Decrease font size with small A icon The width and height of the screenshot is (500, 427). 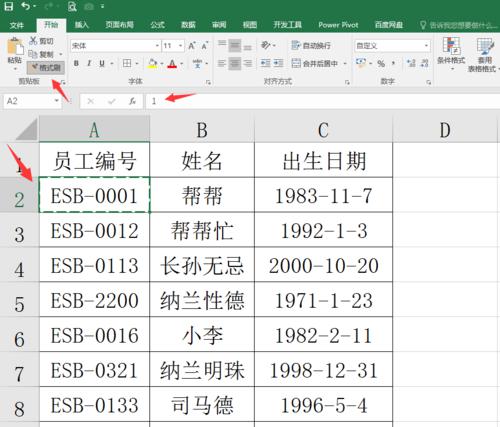point(205,46)
